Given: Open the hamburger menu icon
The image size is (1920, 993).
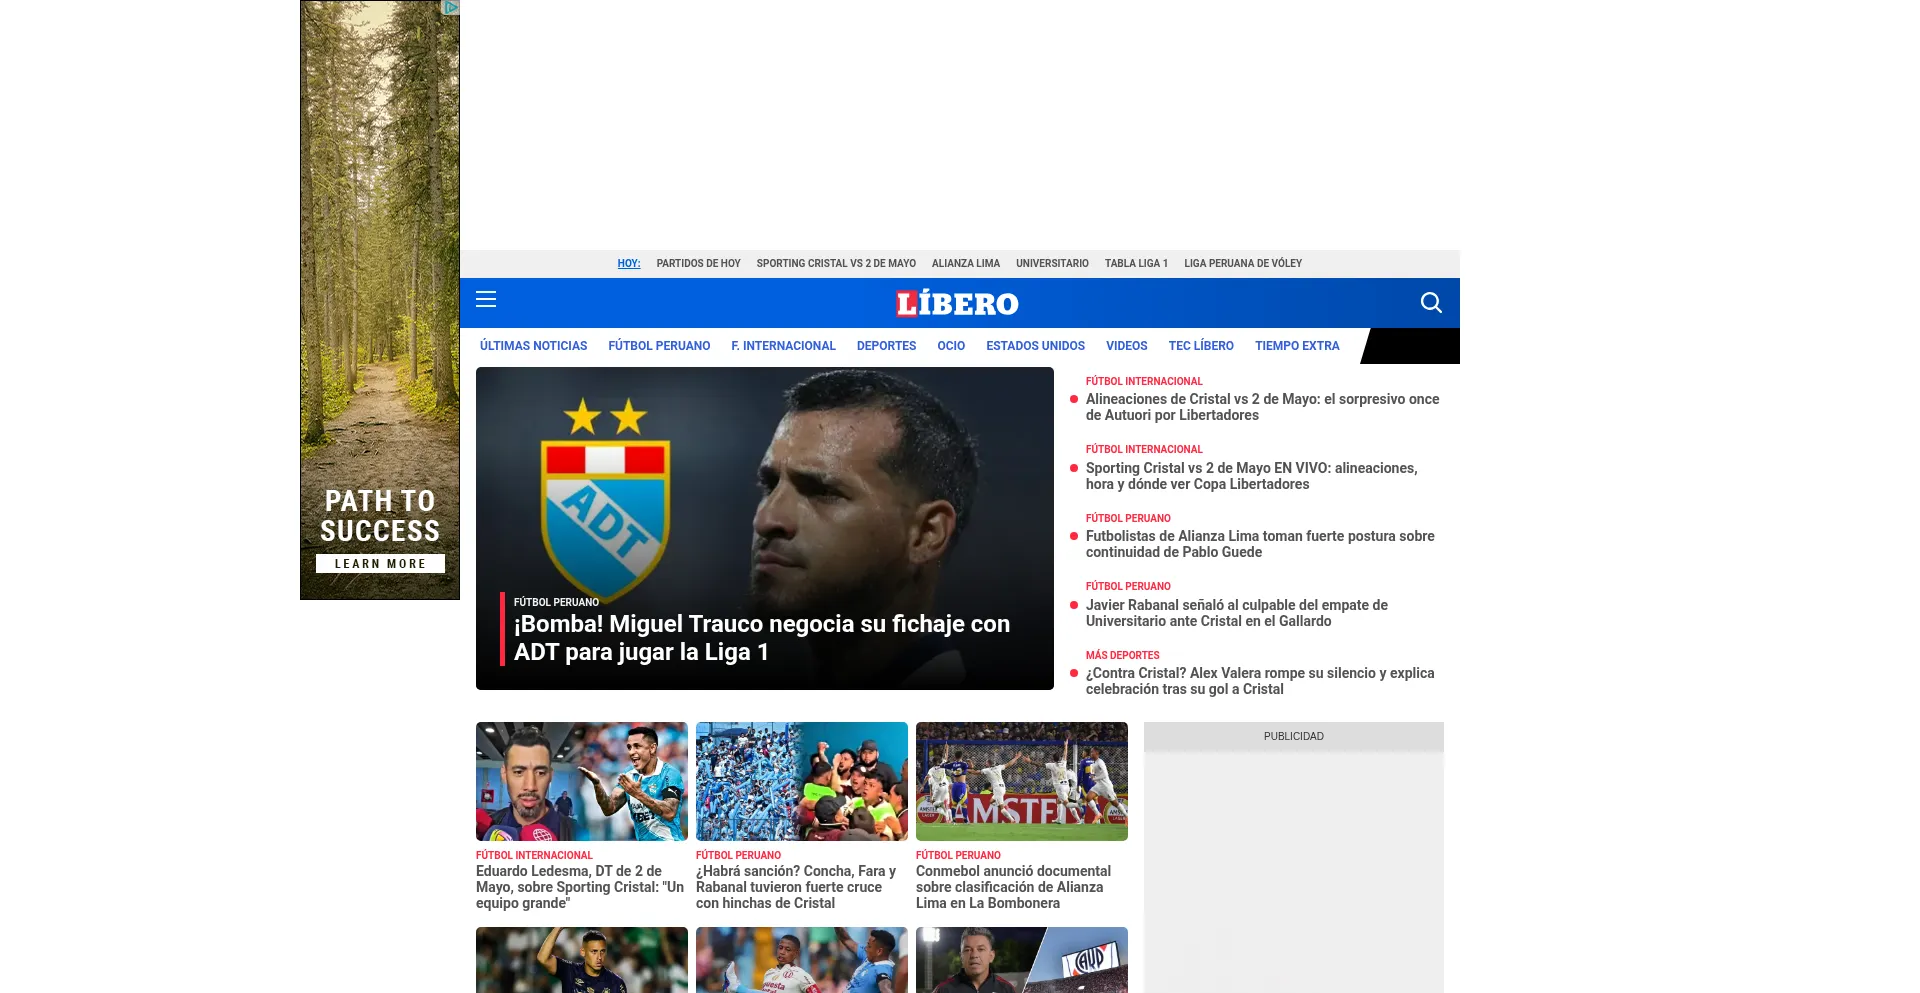Looking at the screenshot, I should pos(486,299).
